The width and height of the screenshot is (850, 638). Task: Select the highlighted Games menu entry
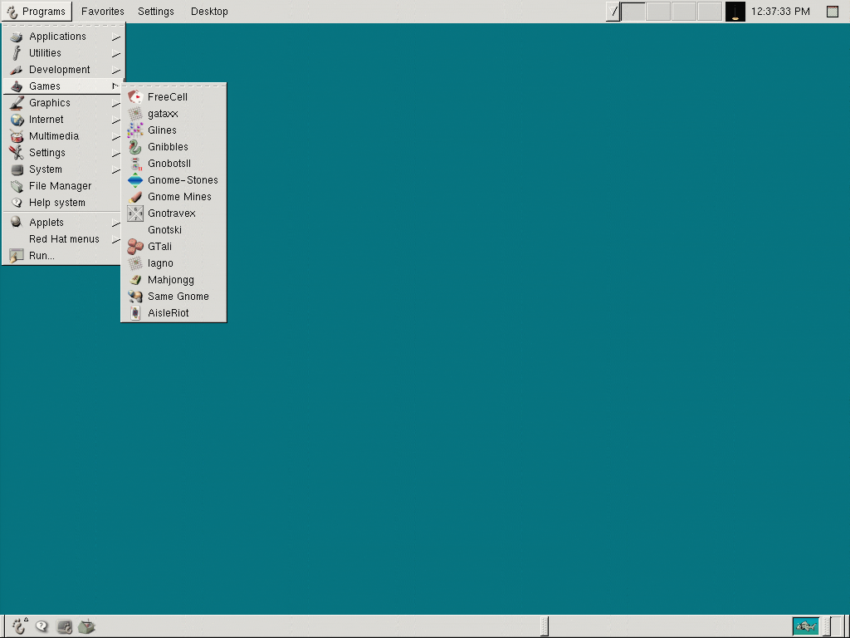[63, 86]
